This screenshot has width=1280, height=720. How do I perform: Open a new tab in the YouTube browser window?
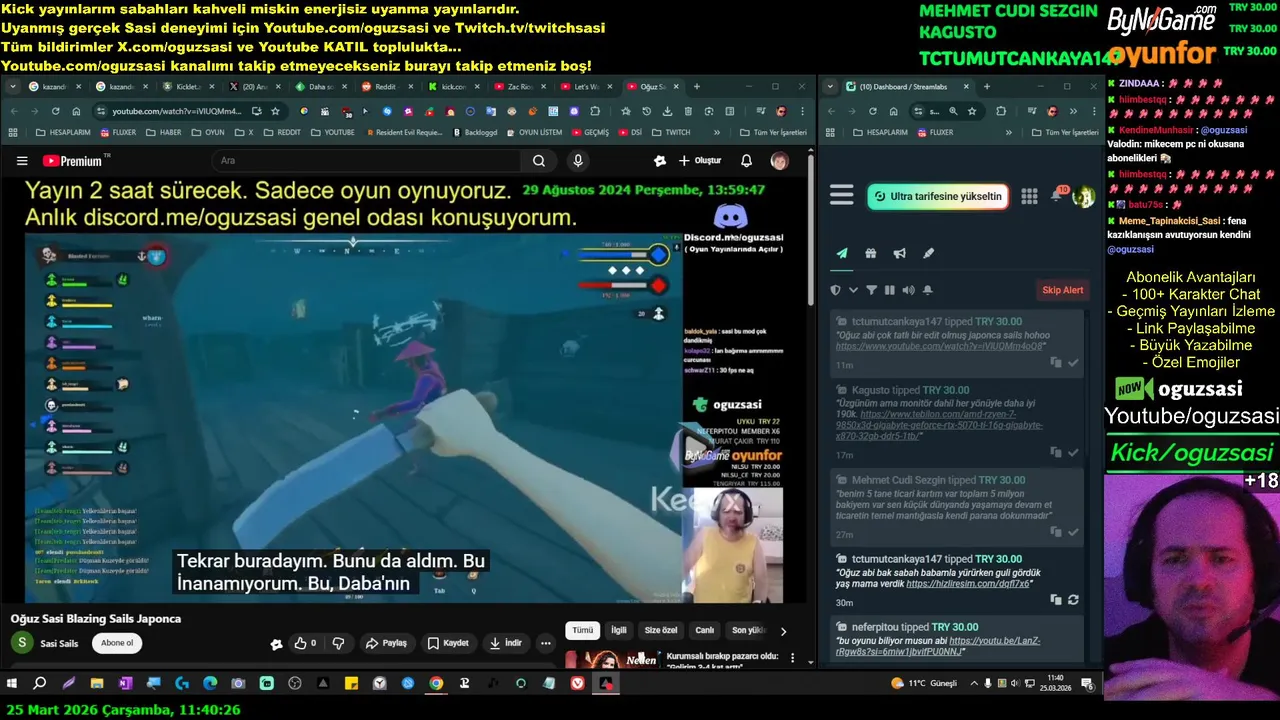[697, 87]
